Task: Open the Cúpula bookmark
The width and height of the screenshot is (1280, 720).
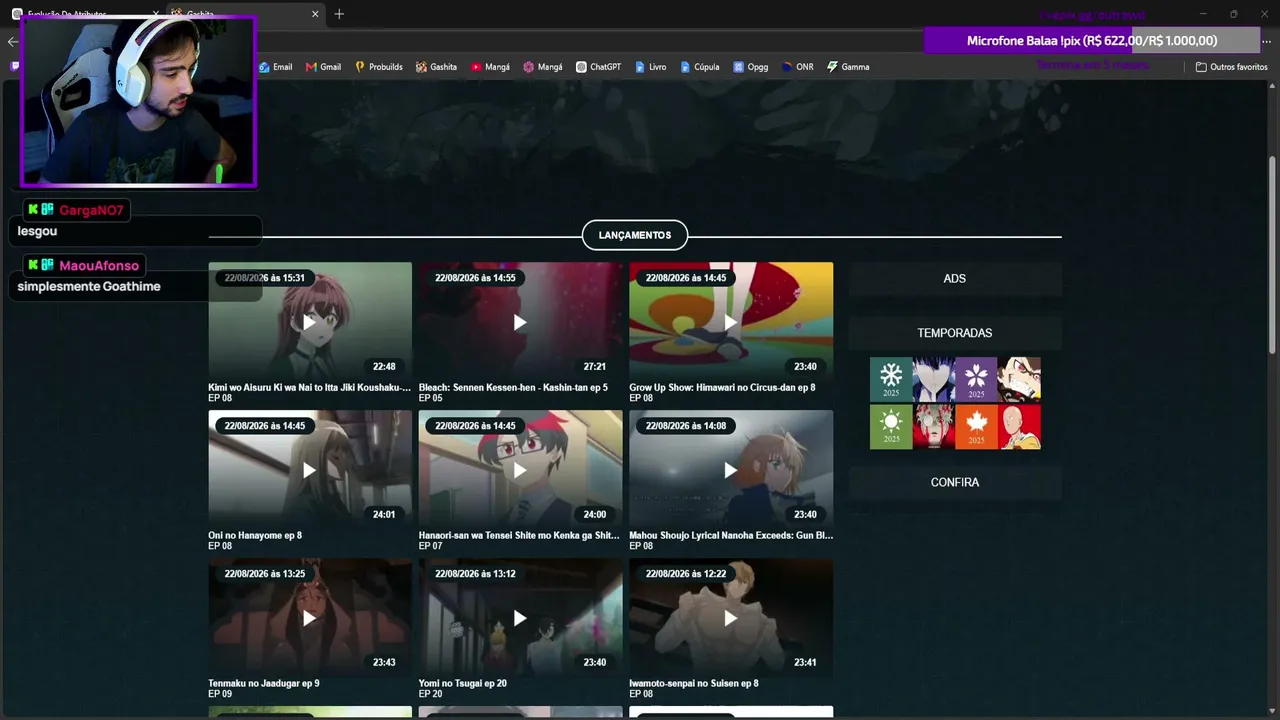Action: 699,67
